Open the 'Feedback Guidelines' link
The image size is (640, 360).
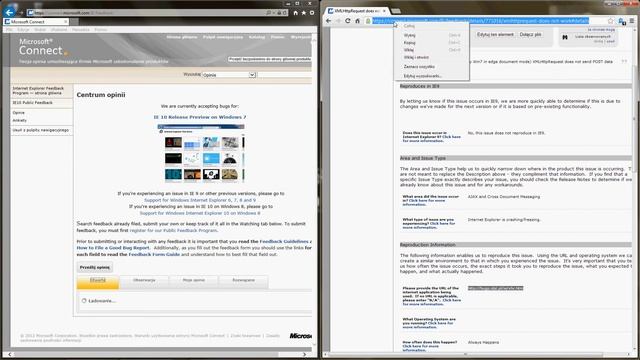(284, 241)
